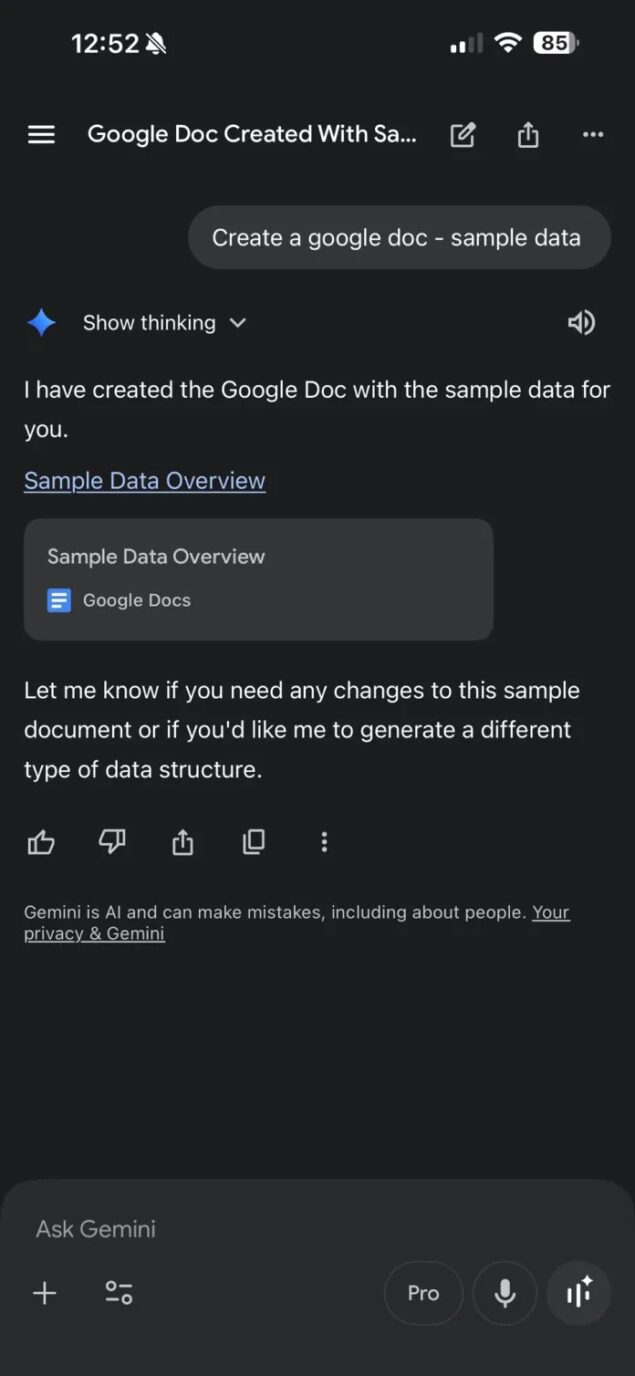Focus the Ask Gemini input field
Viewport: 635px width, 1376px height.
(250, 1229)
